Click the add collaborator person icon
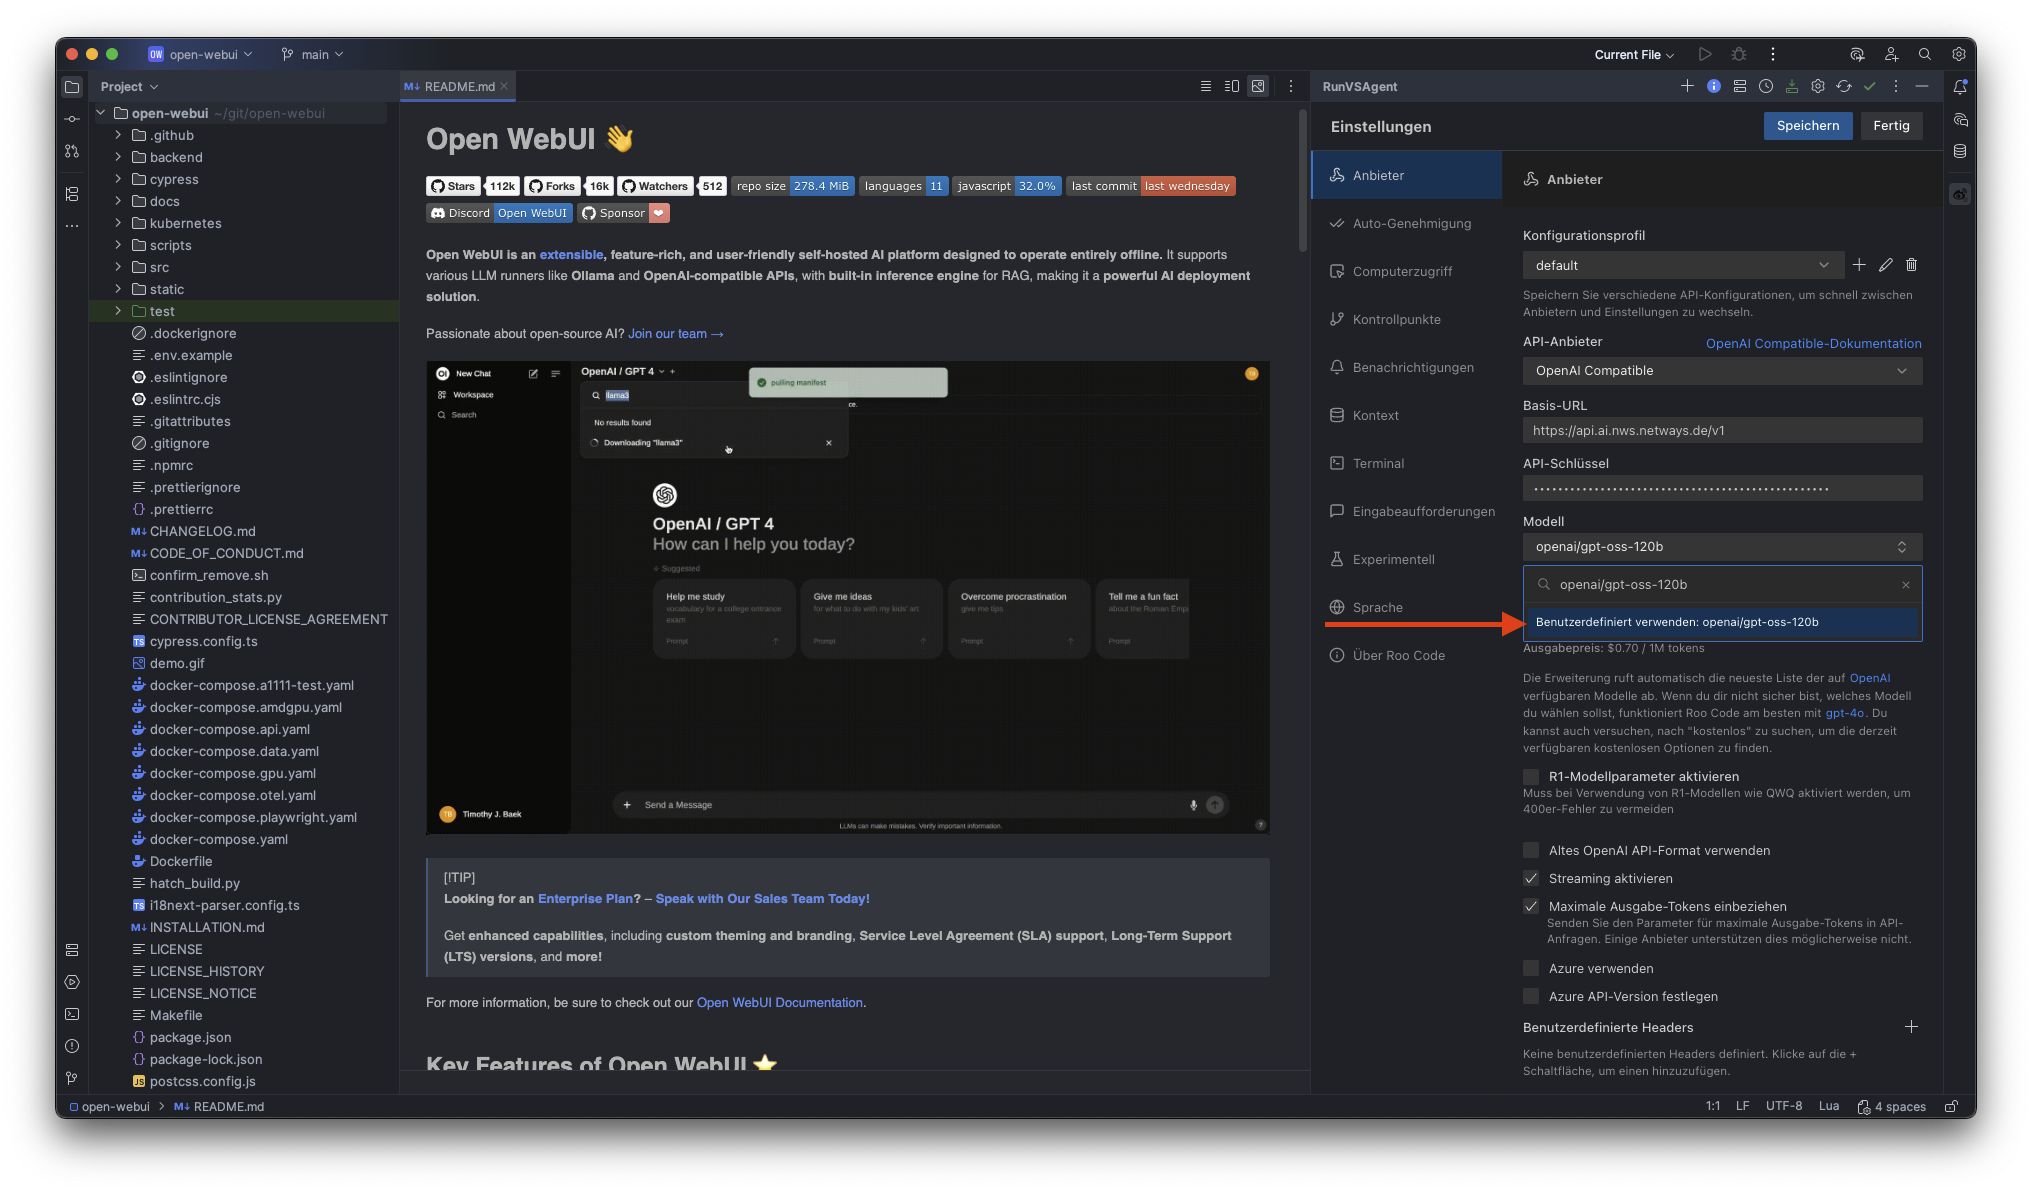2032x1192 pixels. 1891,54
